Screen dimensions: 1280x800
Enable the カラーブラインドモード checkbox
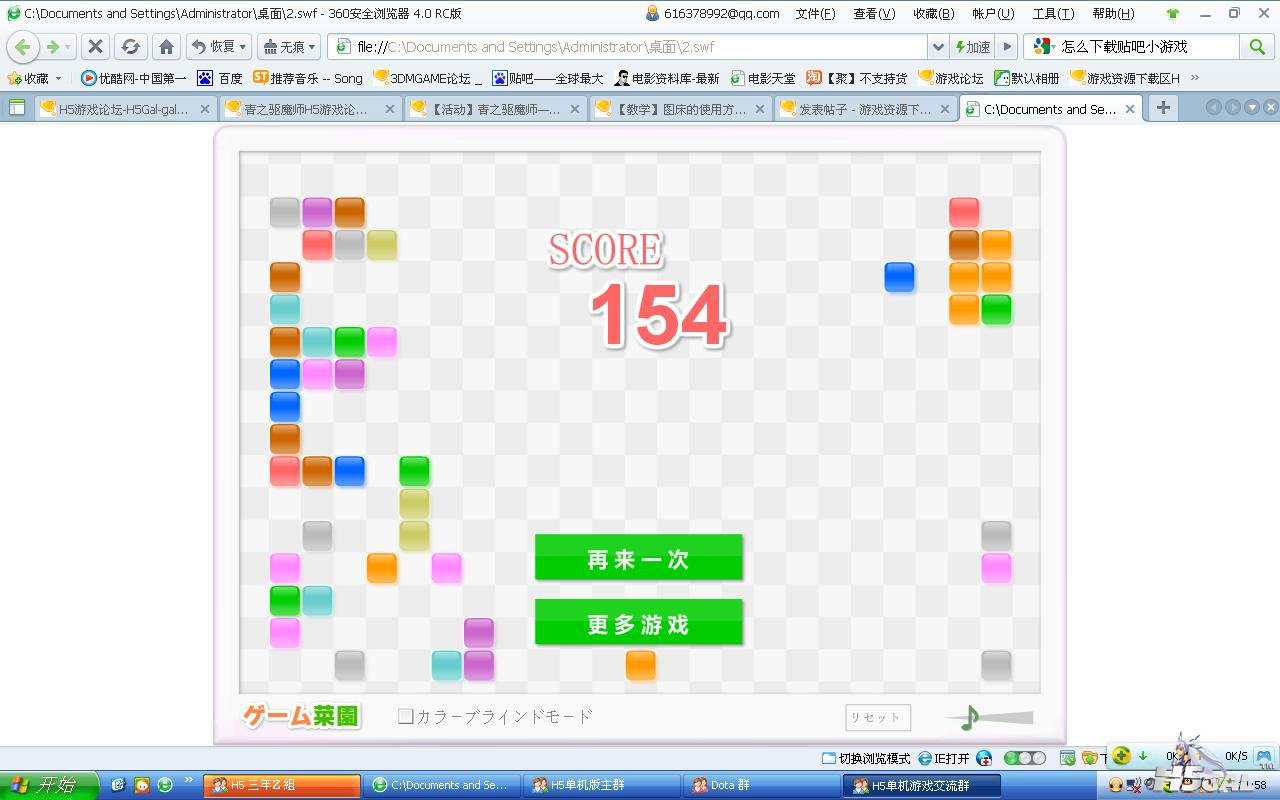pyautogui.click(x=406, y=716)
